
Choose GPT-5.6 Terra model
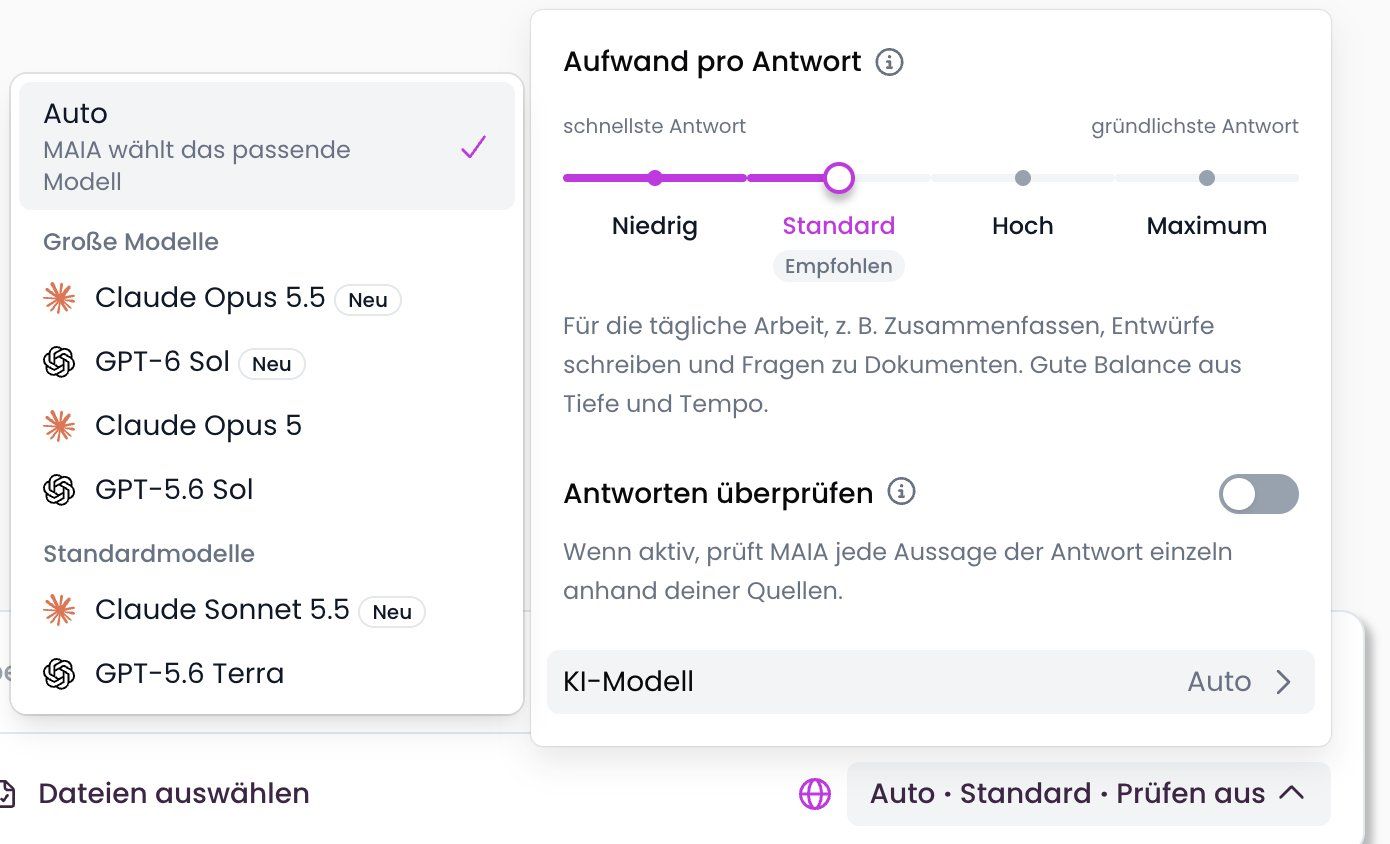[x=267, y=674]
